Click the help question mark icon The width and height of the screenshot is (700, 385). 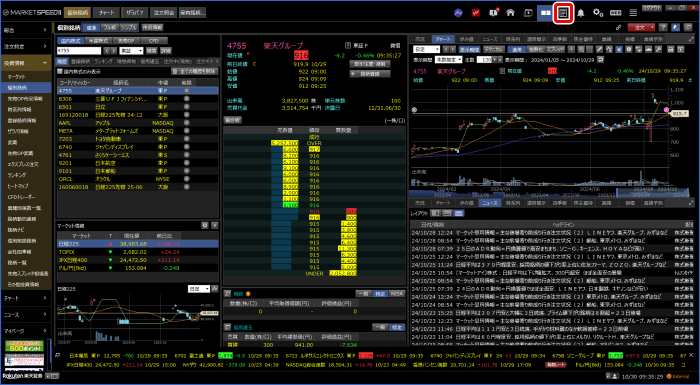(663, 27)
